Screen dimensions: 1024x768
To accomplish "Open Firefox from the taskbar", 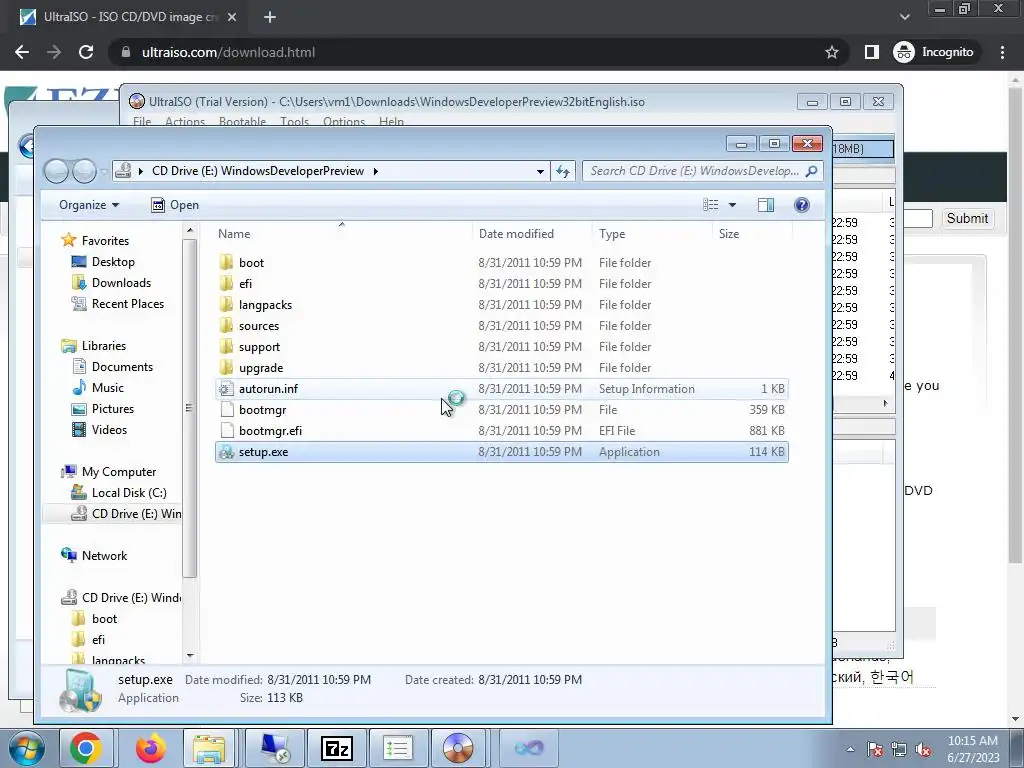I will (x=151, y=748).
